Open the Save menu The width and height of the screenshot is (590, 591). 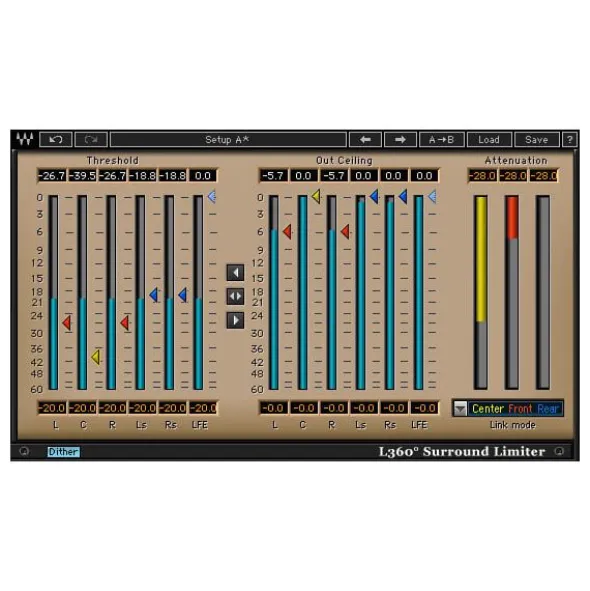536,140
